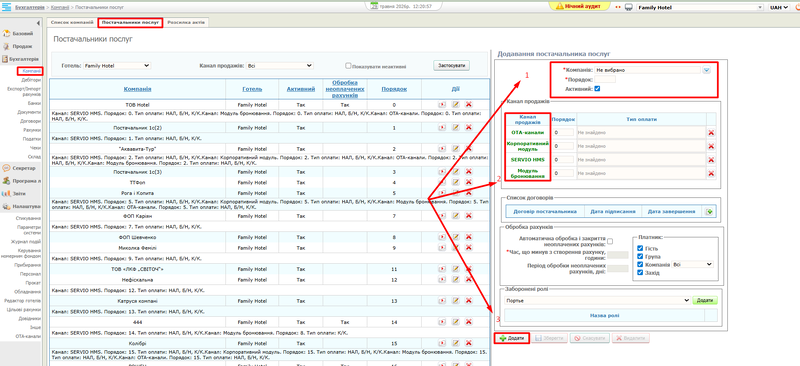Viewport: 800px width, 366px height.
Task: Open Нічний аудит button in header
Action: 580,6
